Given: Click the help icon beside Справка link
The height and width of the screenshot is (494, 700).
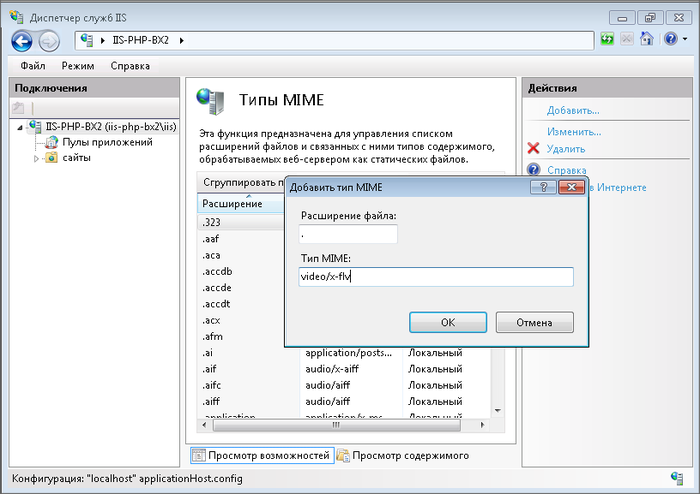Looking at the screenshot, I should coord(533,170).
